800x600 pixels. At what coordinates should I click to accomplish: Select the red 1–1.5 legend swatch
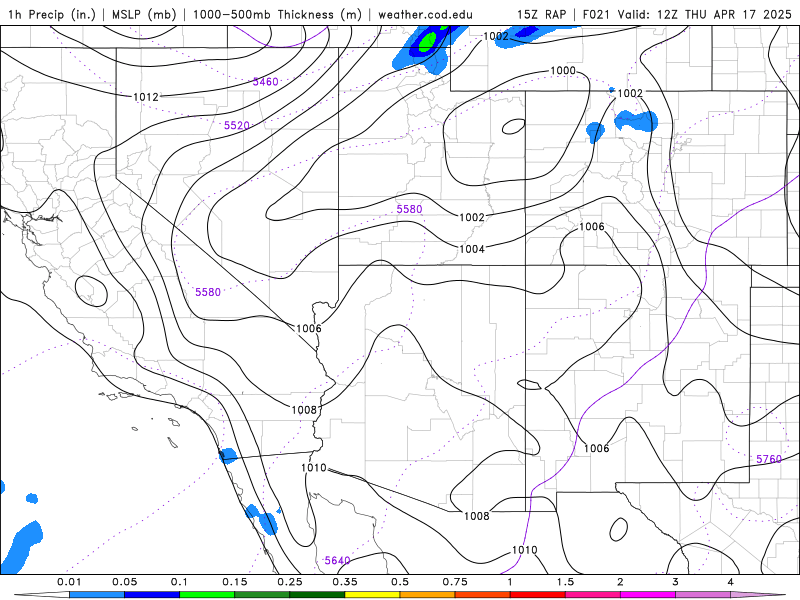click(538, 595)
